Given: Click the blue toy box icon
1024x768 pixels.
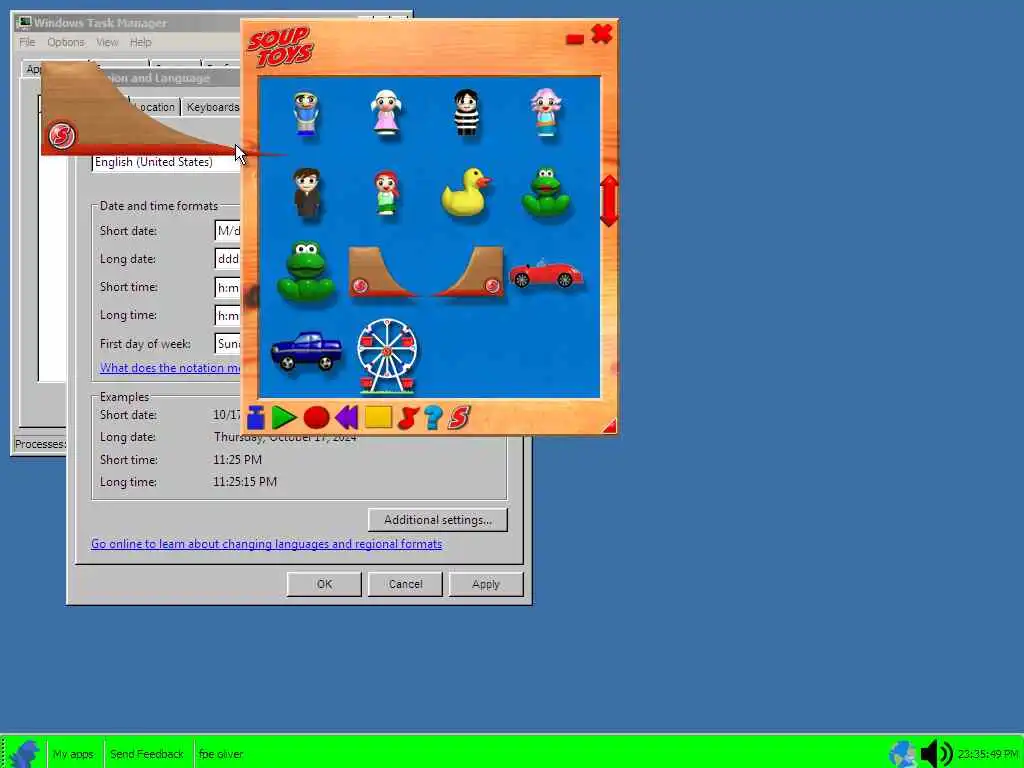Looking at the screenshot, I should pyautogui.click(x=256, y=417).
